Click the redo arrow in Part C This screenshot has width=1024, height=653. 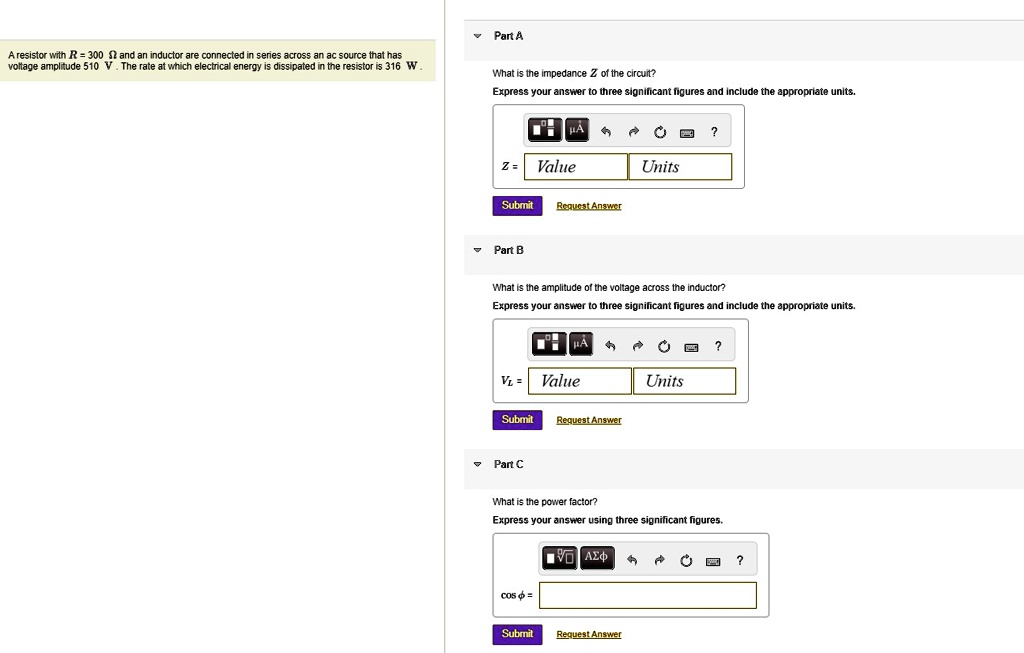click(x=658, y=560)
